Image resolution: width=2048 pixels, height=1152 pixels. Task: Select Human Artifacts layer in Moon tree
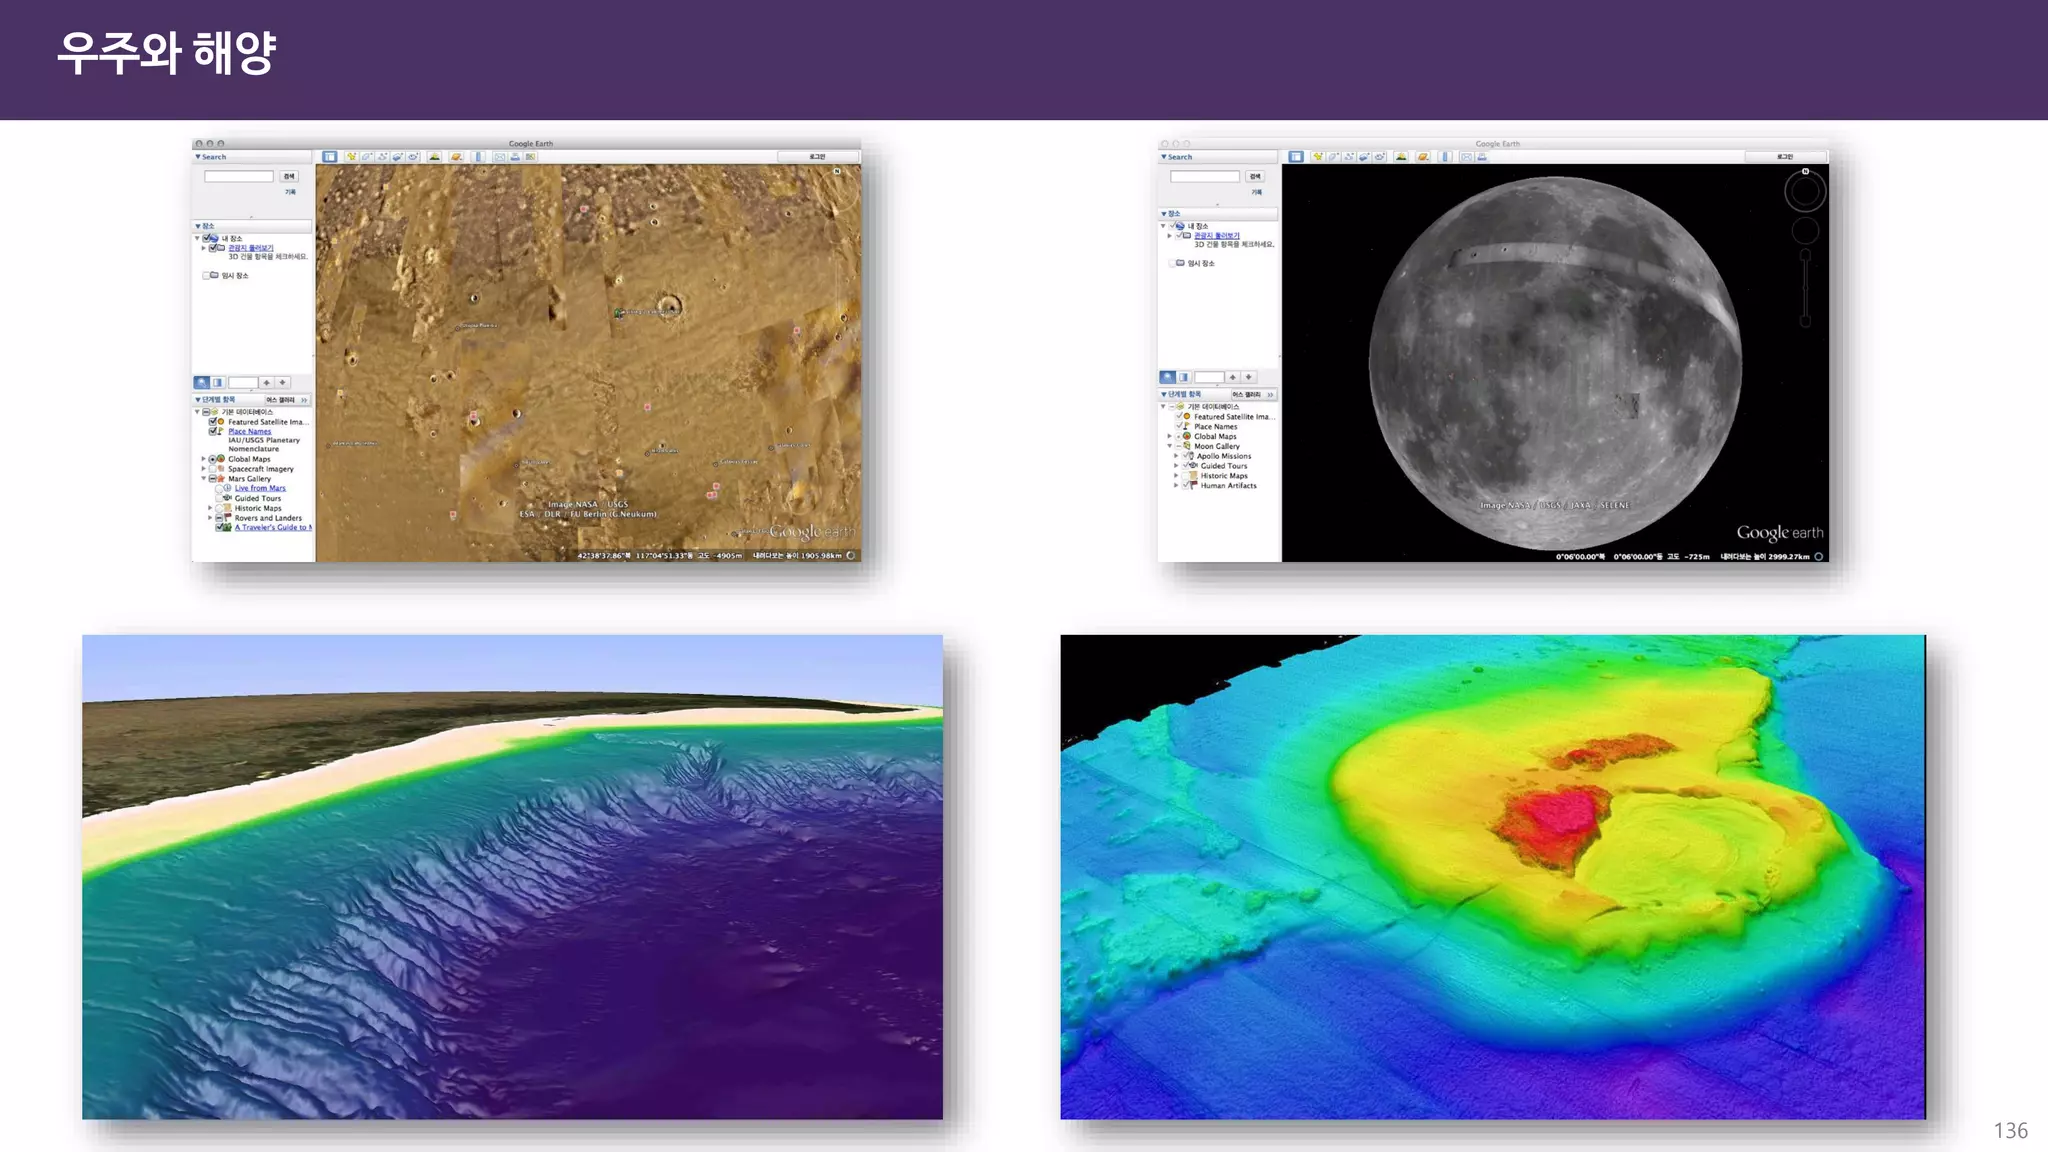(1228, 486)
